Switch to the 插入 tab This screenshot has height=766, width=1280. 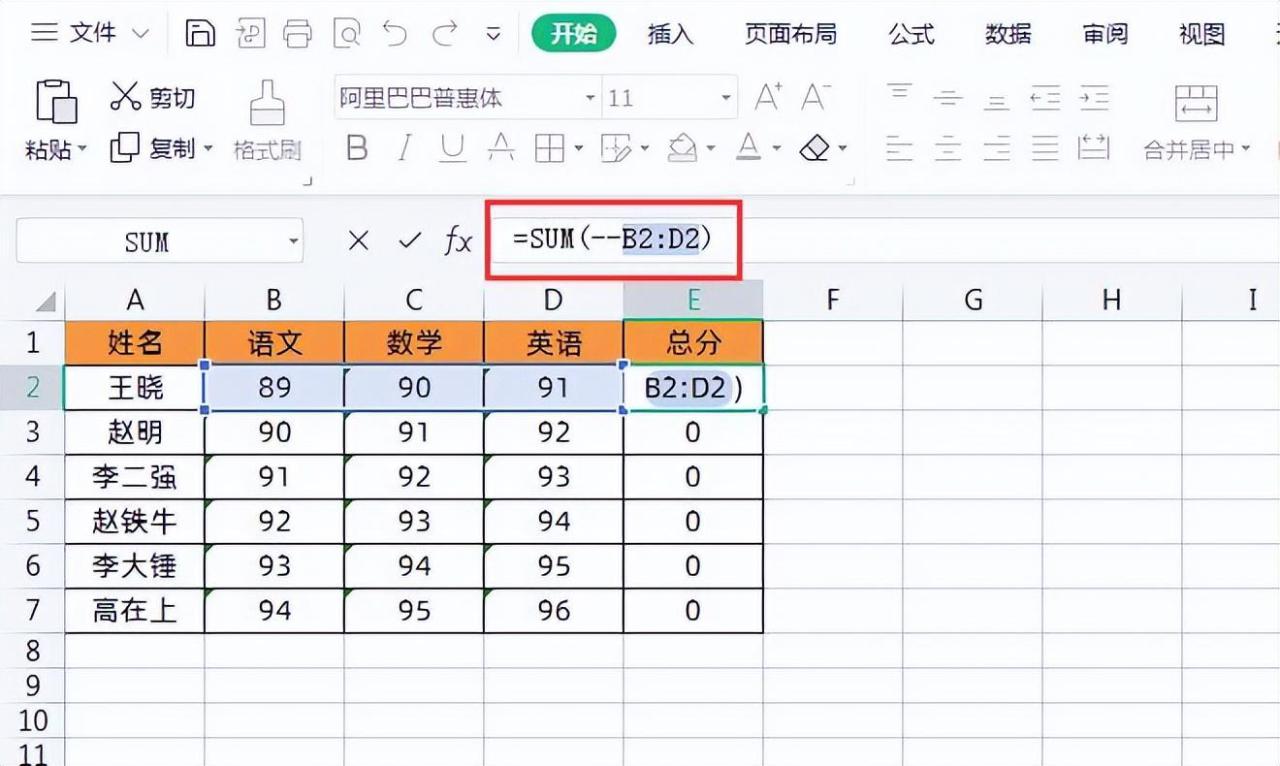[x=670, y=34]
